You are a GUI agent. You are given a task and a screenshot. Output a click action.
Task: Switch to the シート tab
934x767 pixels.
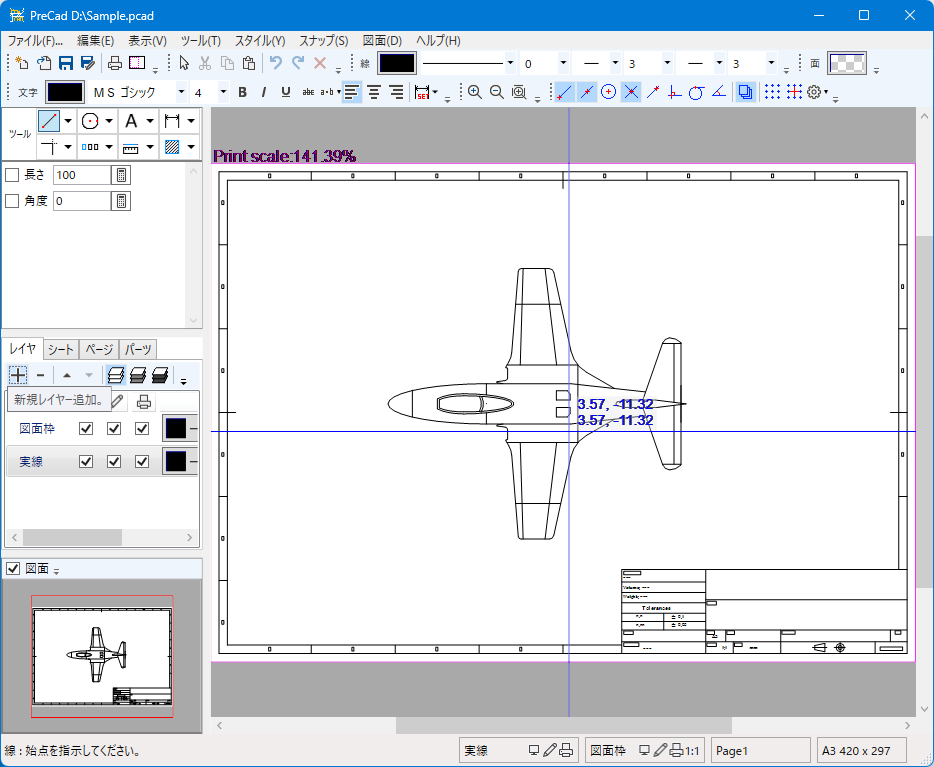[61, 349]
